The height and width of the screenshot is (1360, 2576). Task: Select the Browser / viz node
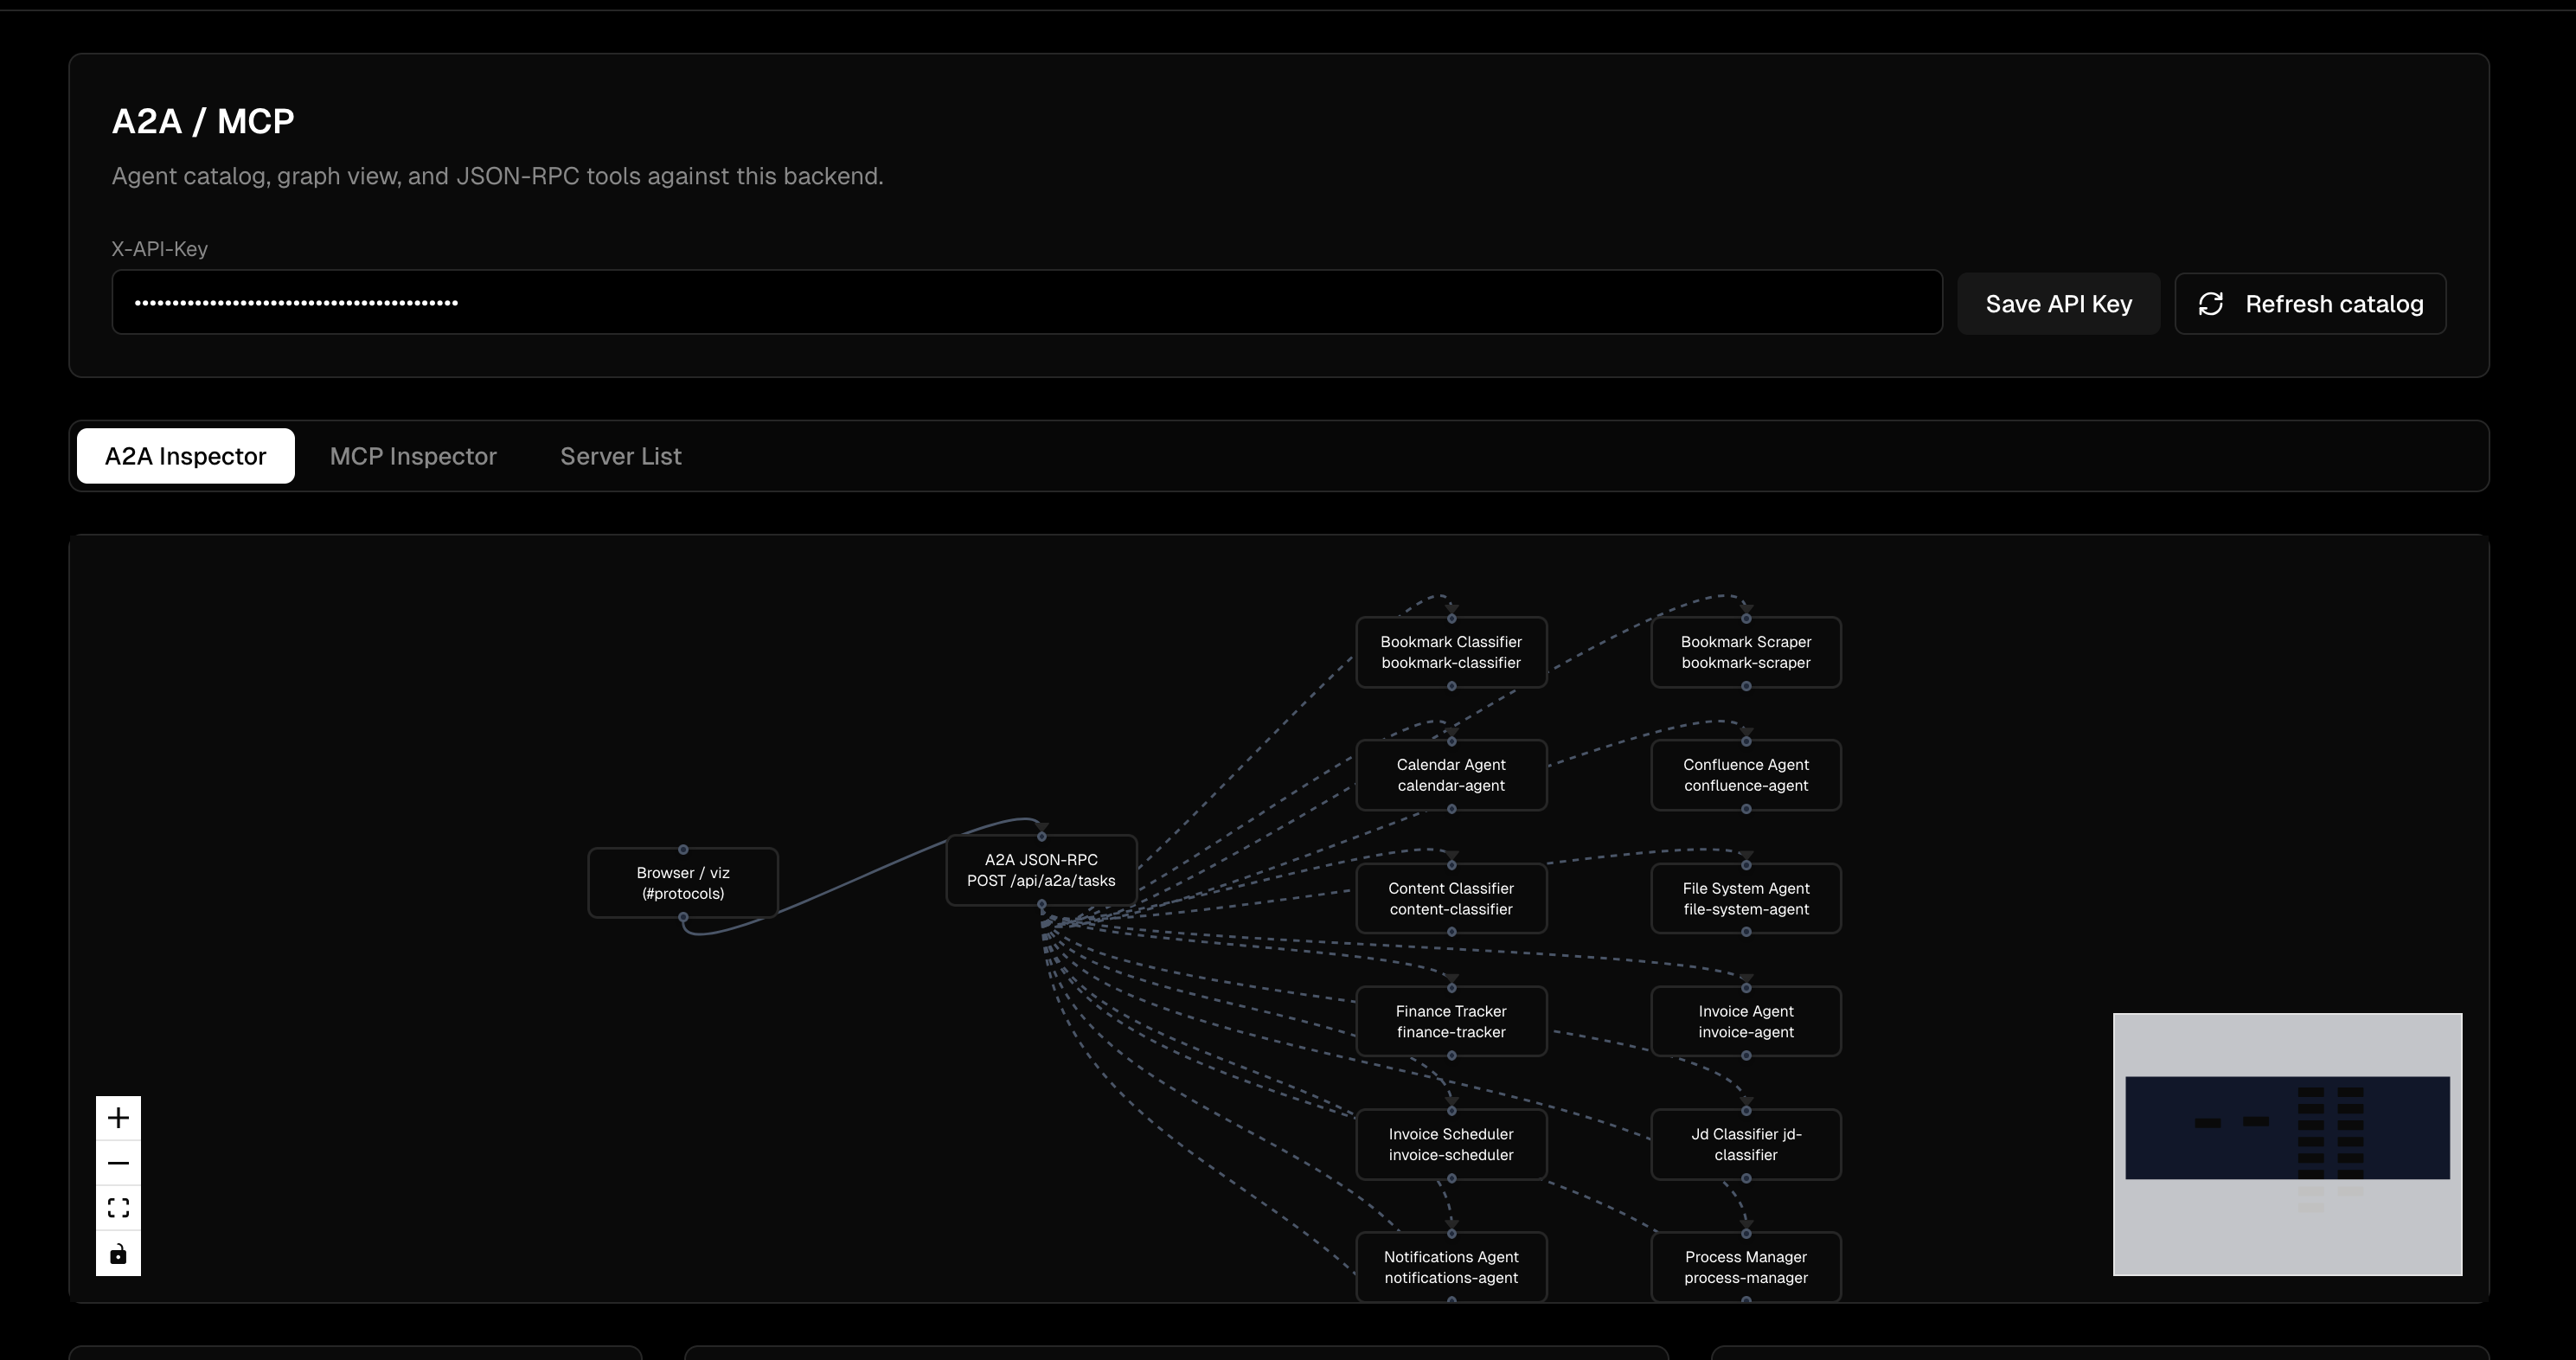pyautogui.click(x=683, y=883)
